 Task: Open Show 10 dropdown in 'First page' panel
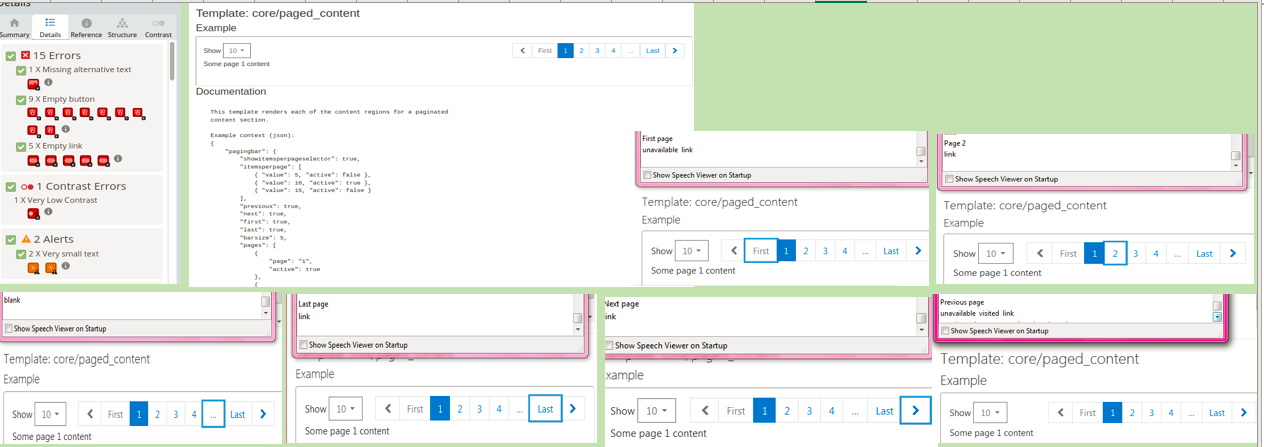coord(691,251)
